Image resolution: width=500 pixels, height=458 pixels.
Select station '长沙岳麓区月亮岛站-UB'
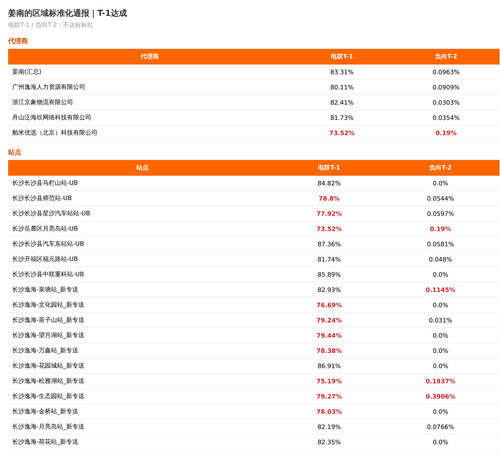(x=45, y=229)
